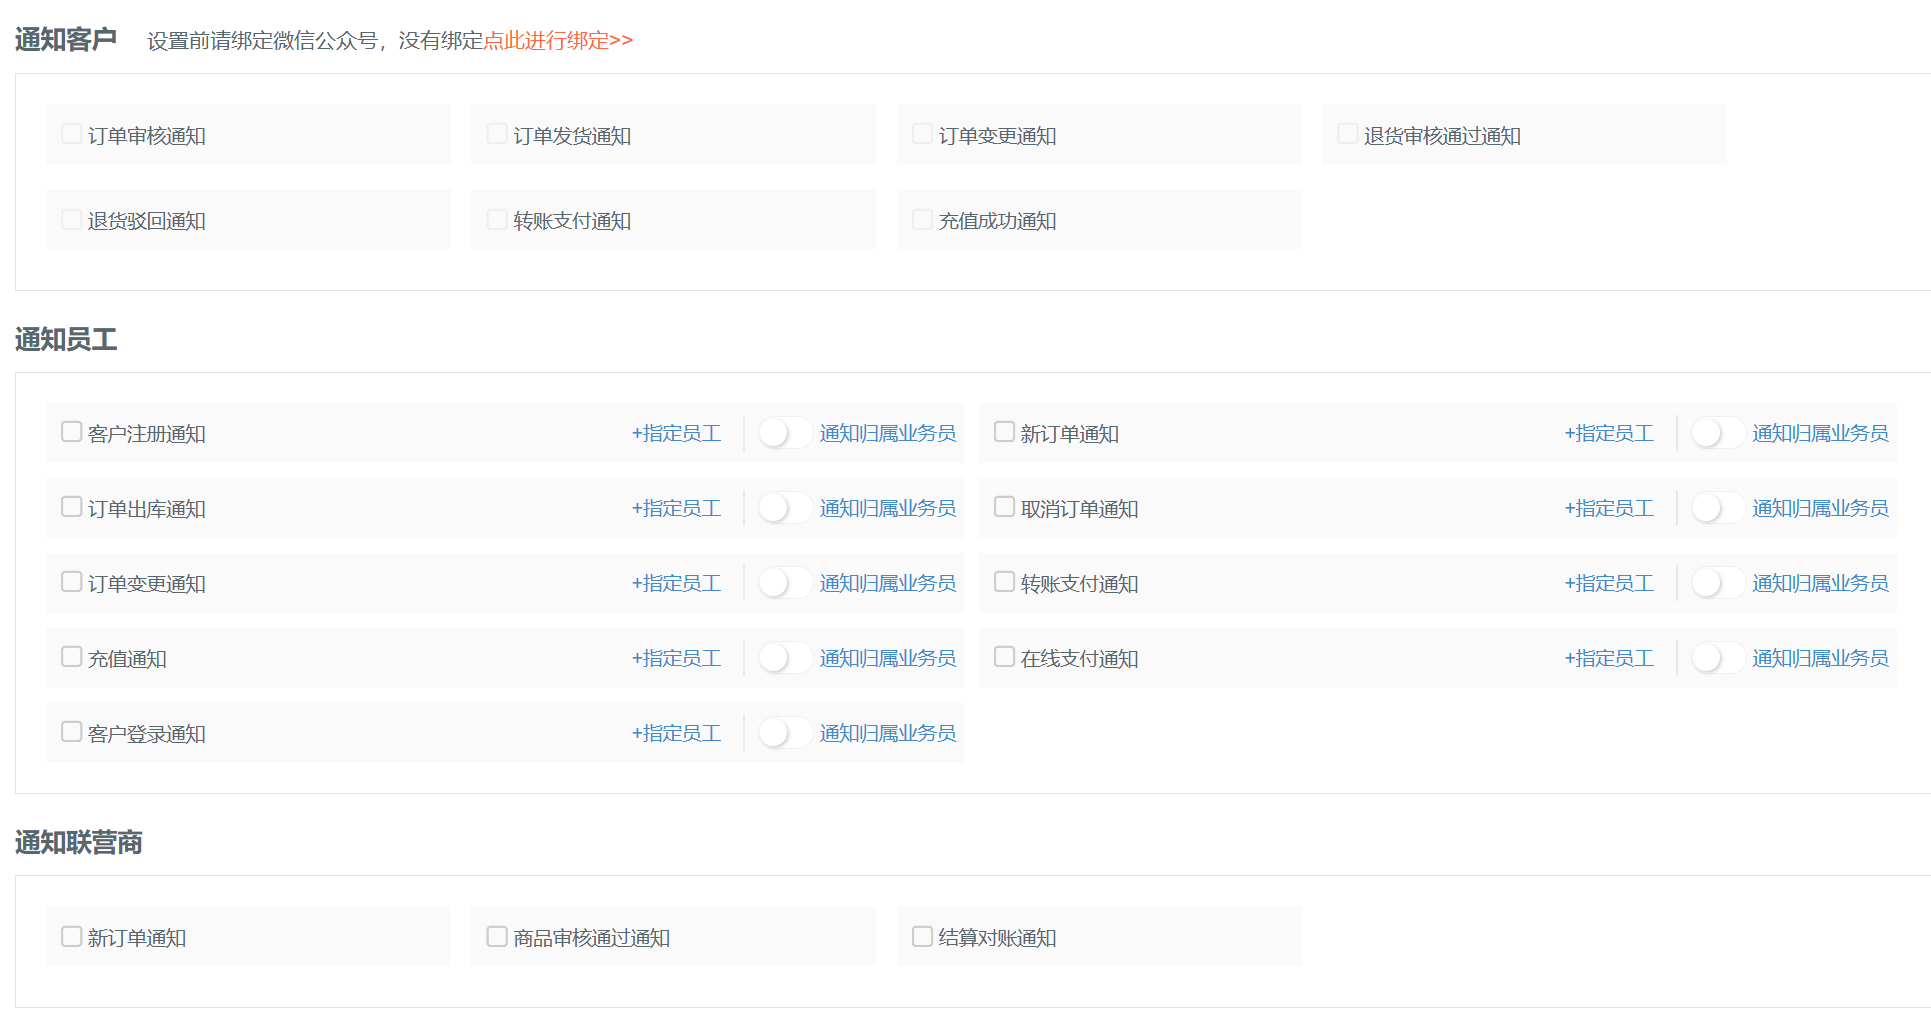
Task: Toggle 通知归属业务员 switch for 充值通知
Action: pyautogui.click(x=785, y=658)
